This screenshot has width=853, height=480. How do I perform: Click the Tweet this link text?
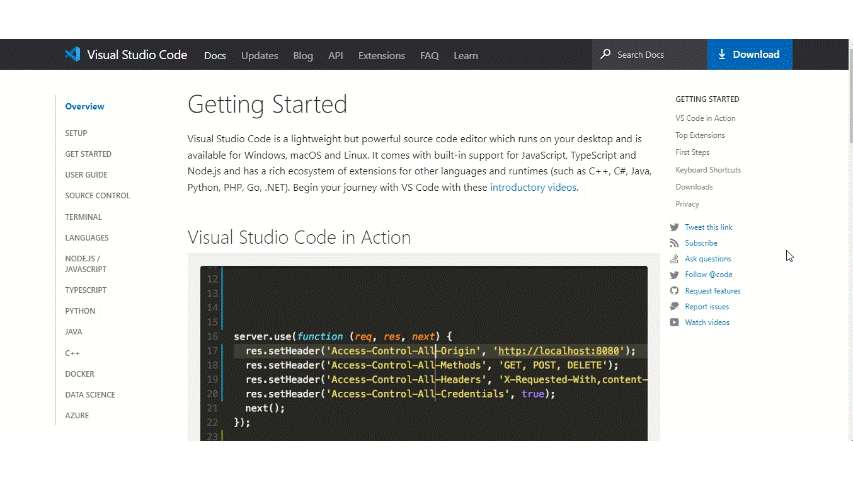coord(708,227)
